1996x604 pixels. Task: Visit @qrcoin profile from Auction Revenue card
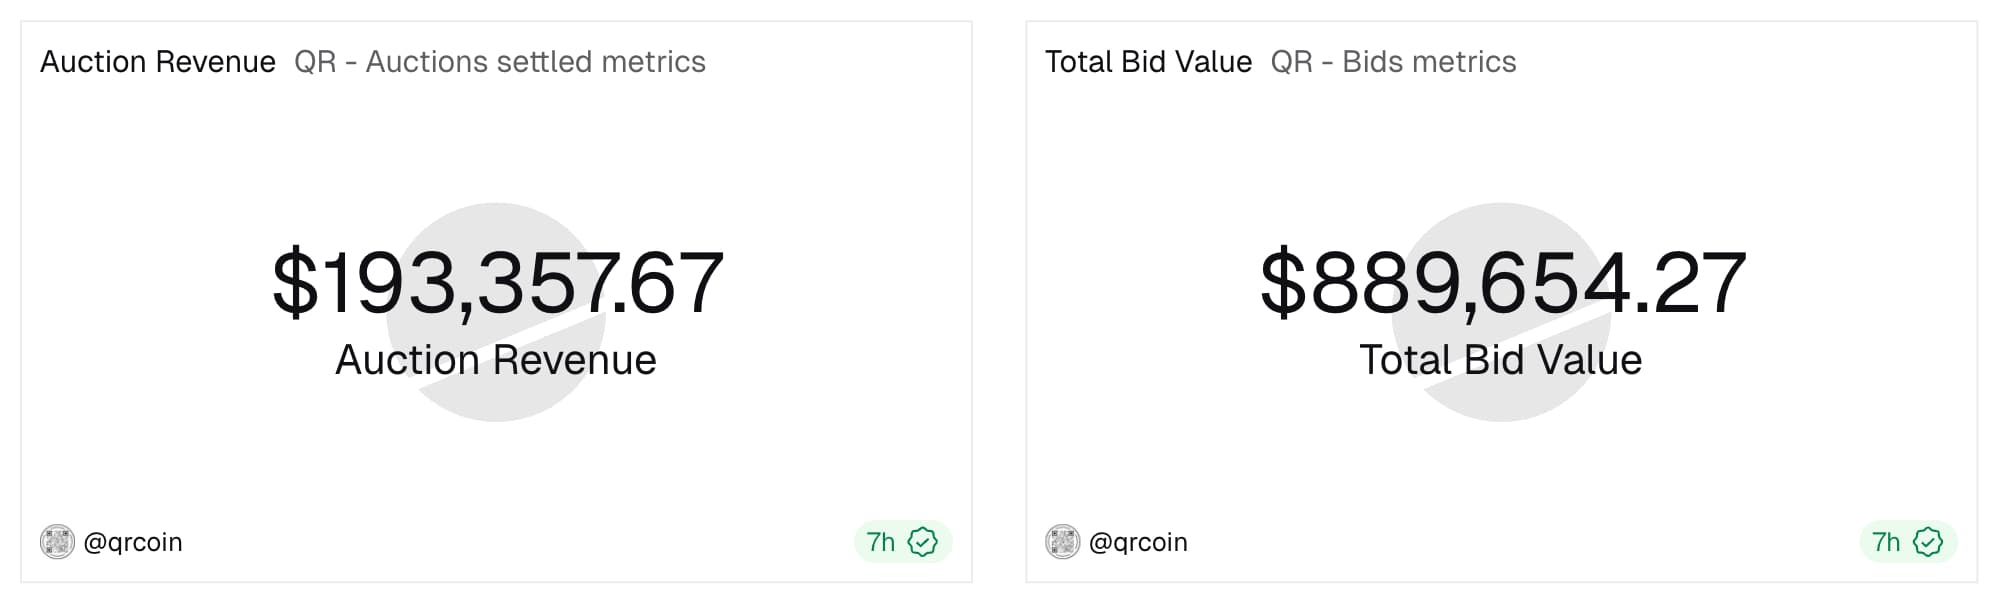pos(133,542)
